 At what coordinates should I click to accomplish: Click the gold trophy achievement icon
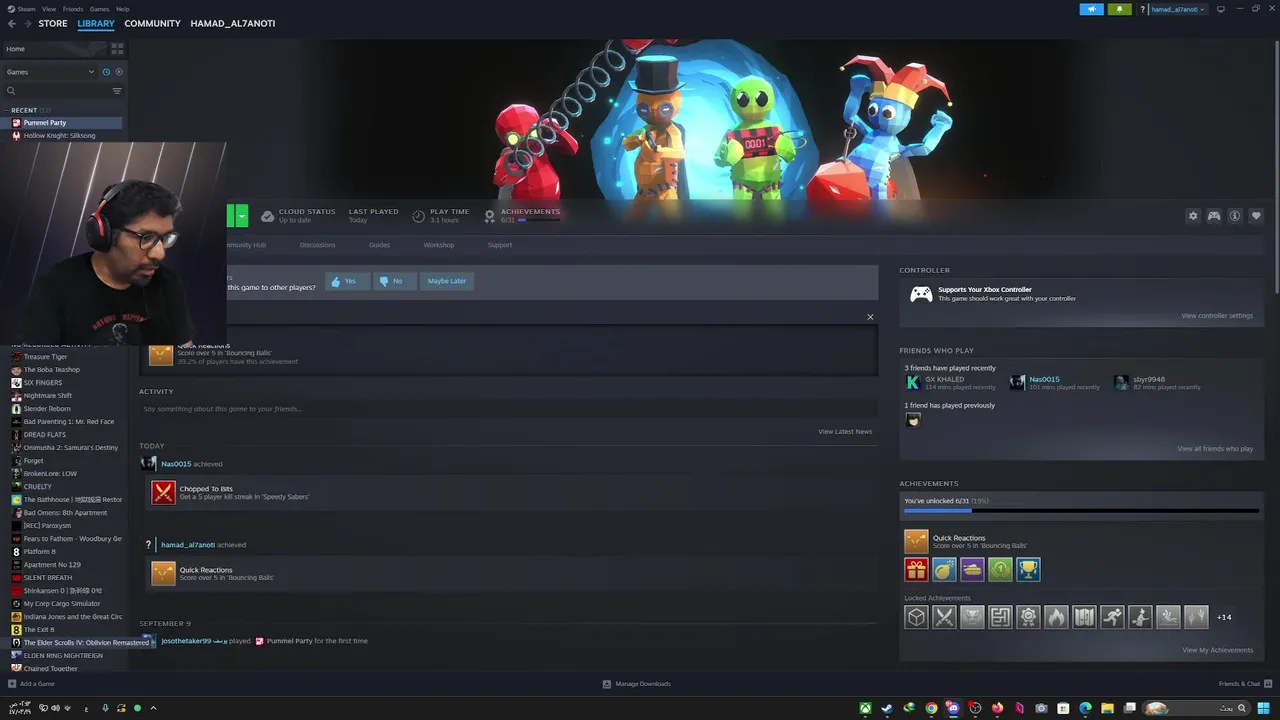[x=1028, y=569]
